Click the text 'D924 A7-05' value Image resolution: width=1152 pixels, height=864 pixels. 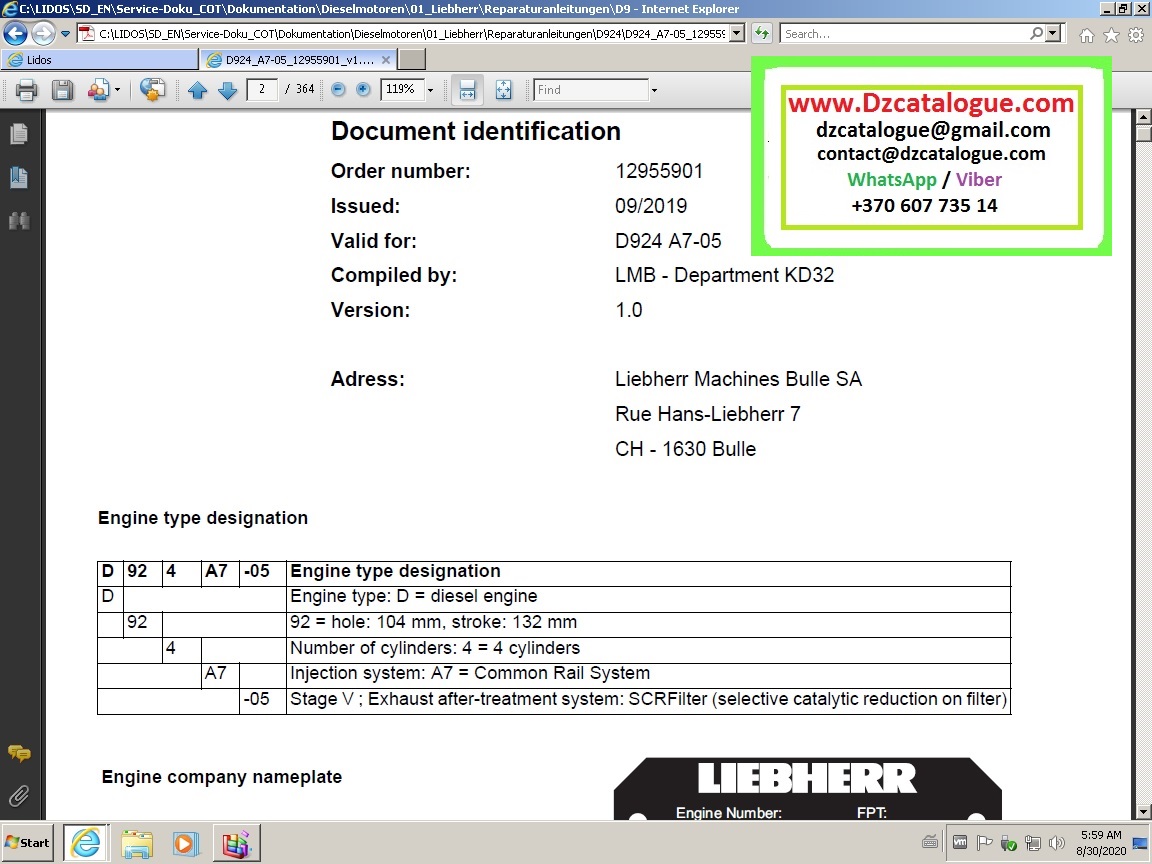[668, 241]
